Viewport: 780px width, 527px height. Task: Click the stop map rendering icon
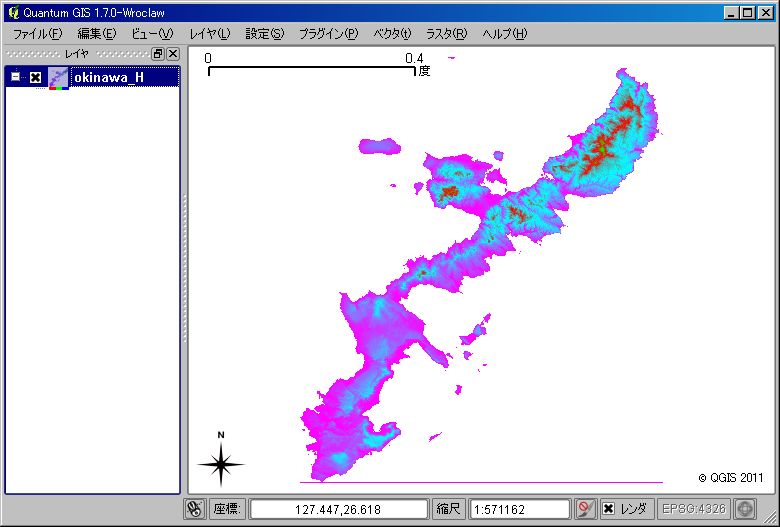(x=585, y=509)
